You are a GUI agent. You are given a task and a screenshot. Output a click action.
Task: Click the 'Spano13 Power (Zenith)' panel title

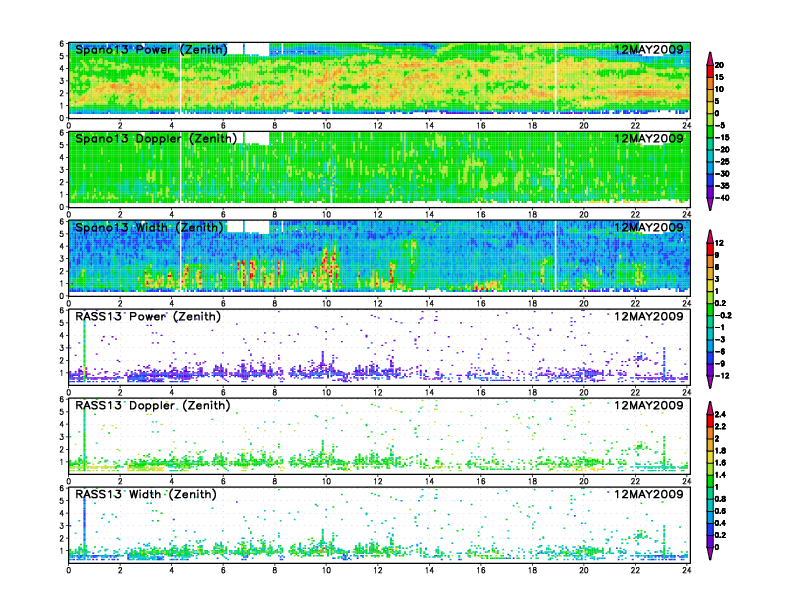click(151, 49)
